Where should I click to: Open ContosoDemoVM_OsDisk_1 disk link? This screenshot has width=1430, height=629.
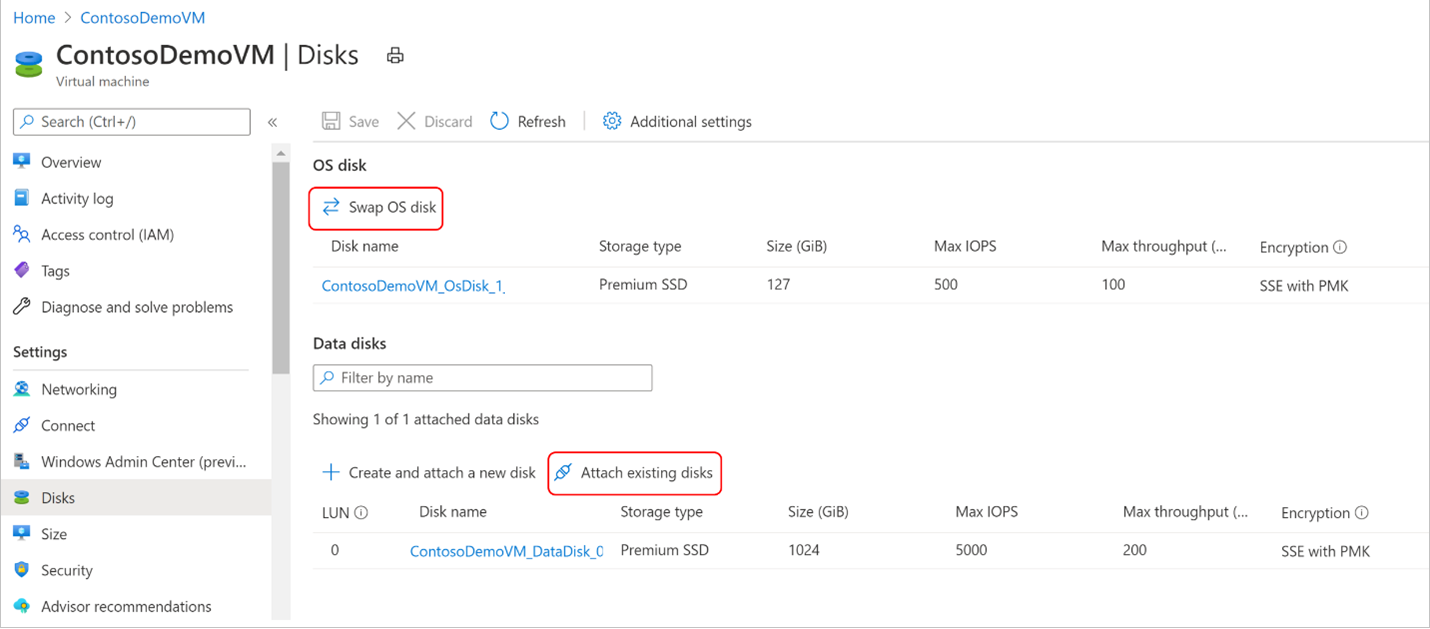pyautogui.click(x=413, y=286)
